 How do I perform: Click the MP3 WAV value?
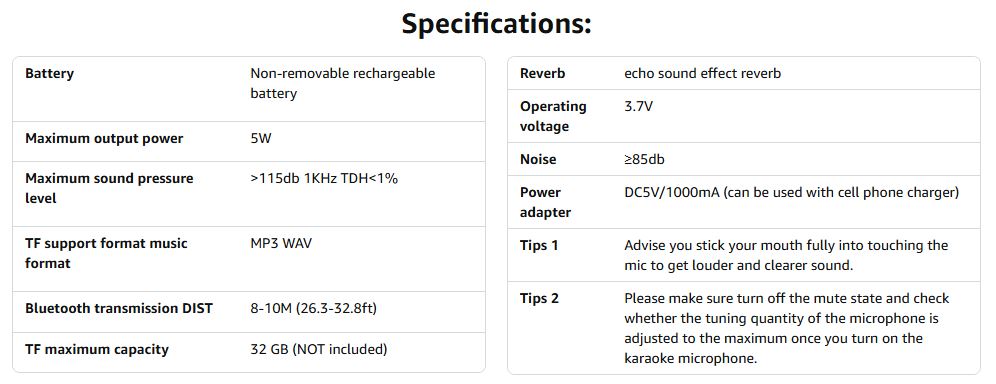tap(281, 244)
